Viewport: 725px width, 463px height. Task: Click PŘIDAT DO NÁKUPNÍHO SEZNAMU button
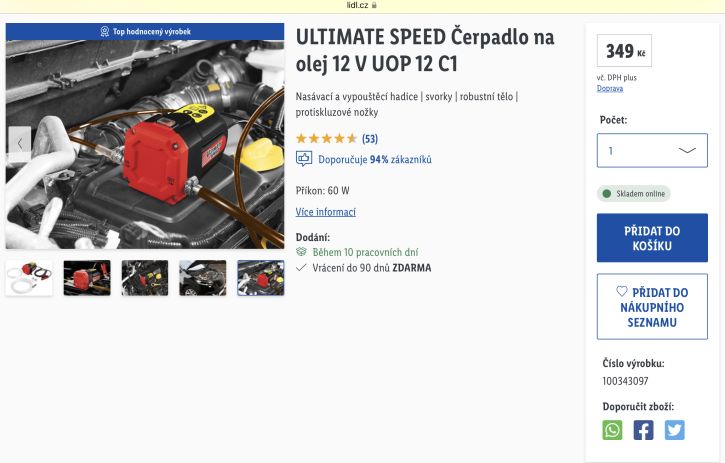coord(652,307)
